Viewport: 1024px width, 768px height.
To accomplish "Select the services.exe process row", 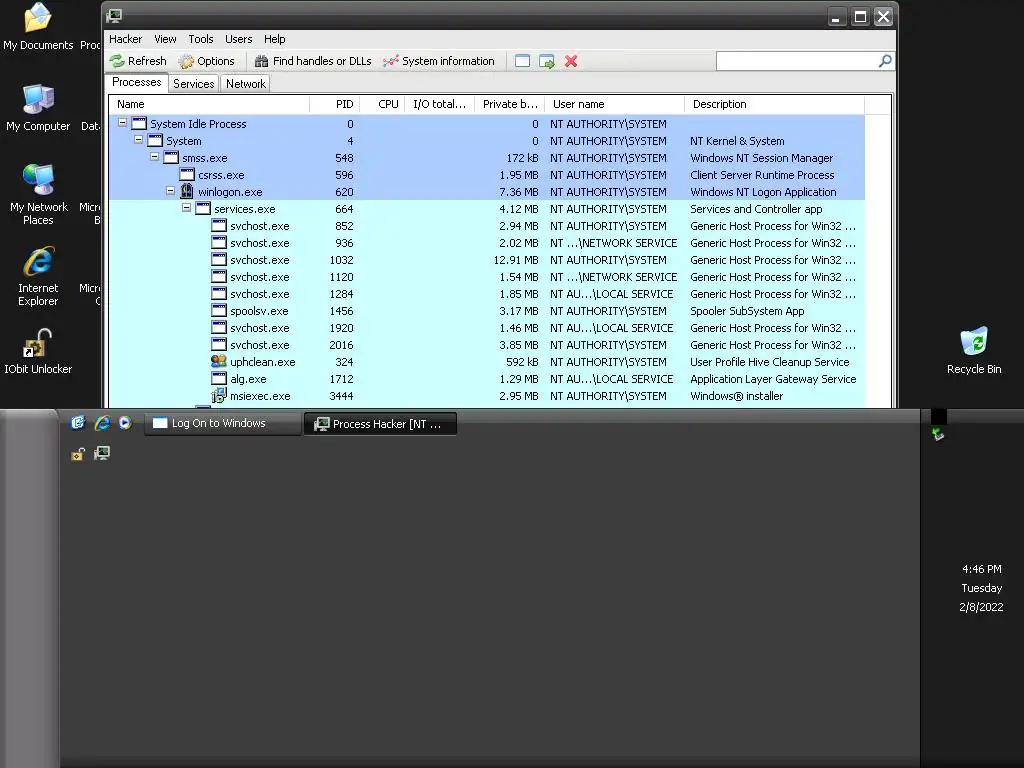I will [487, 209].
